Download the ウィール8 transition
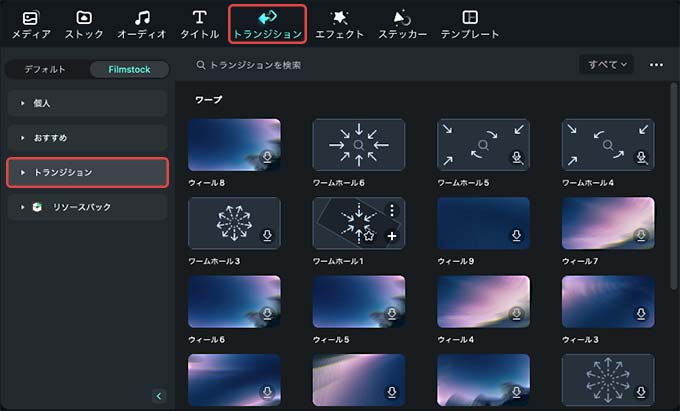Viewport: 680px width, 411px height. tap(268, 157)
